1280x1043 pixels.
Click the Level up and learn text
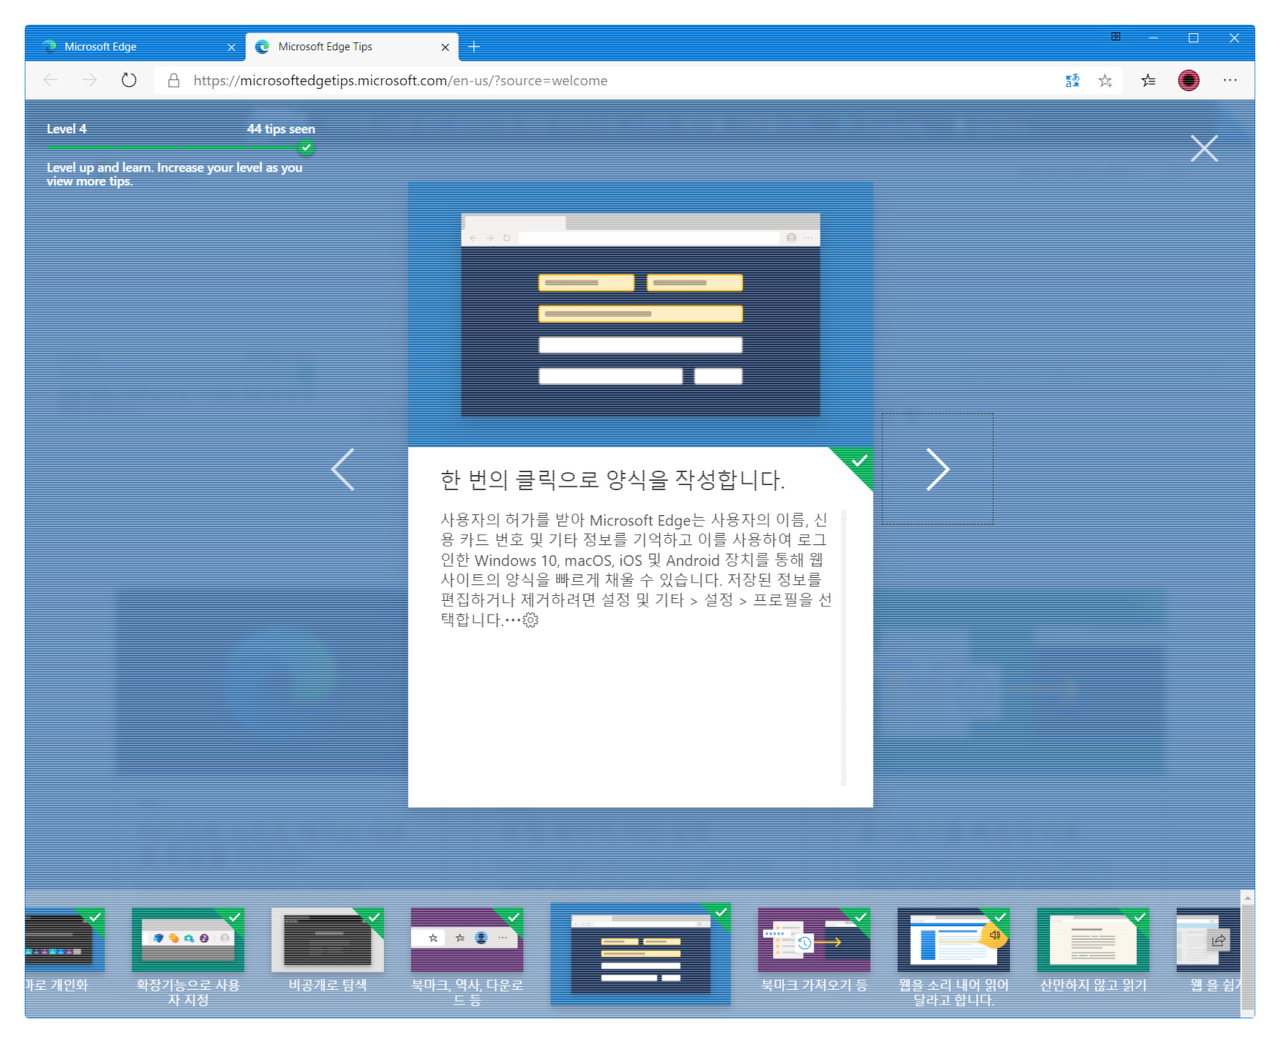(x=174, y=174)
